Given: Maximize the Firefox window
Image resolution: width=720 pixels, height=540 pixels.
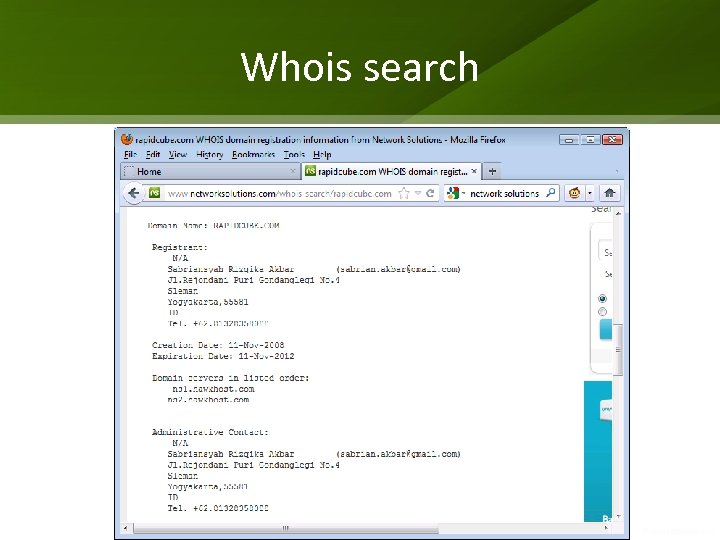Looking at the screenshot, I should pos(590,140).
